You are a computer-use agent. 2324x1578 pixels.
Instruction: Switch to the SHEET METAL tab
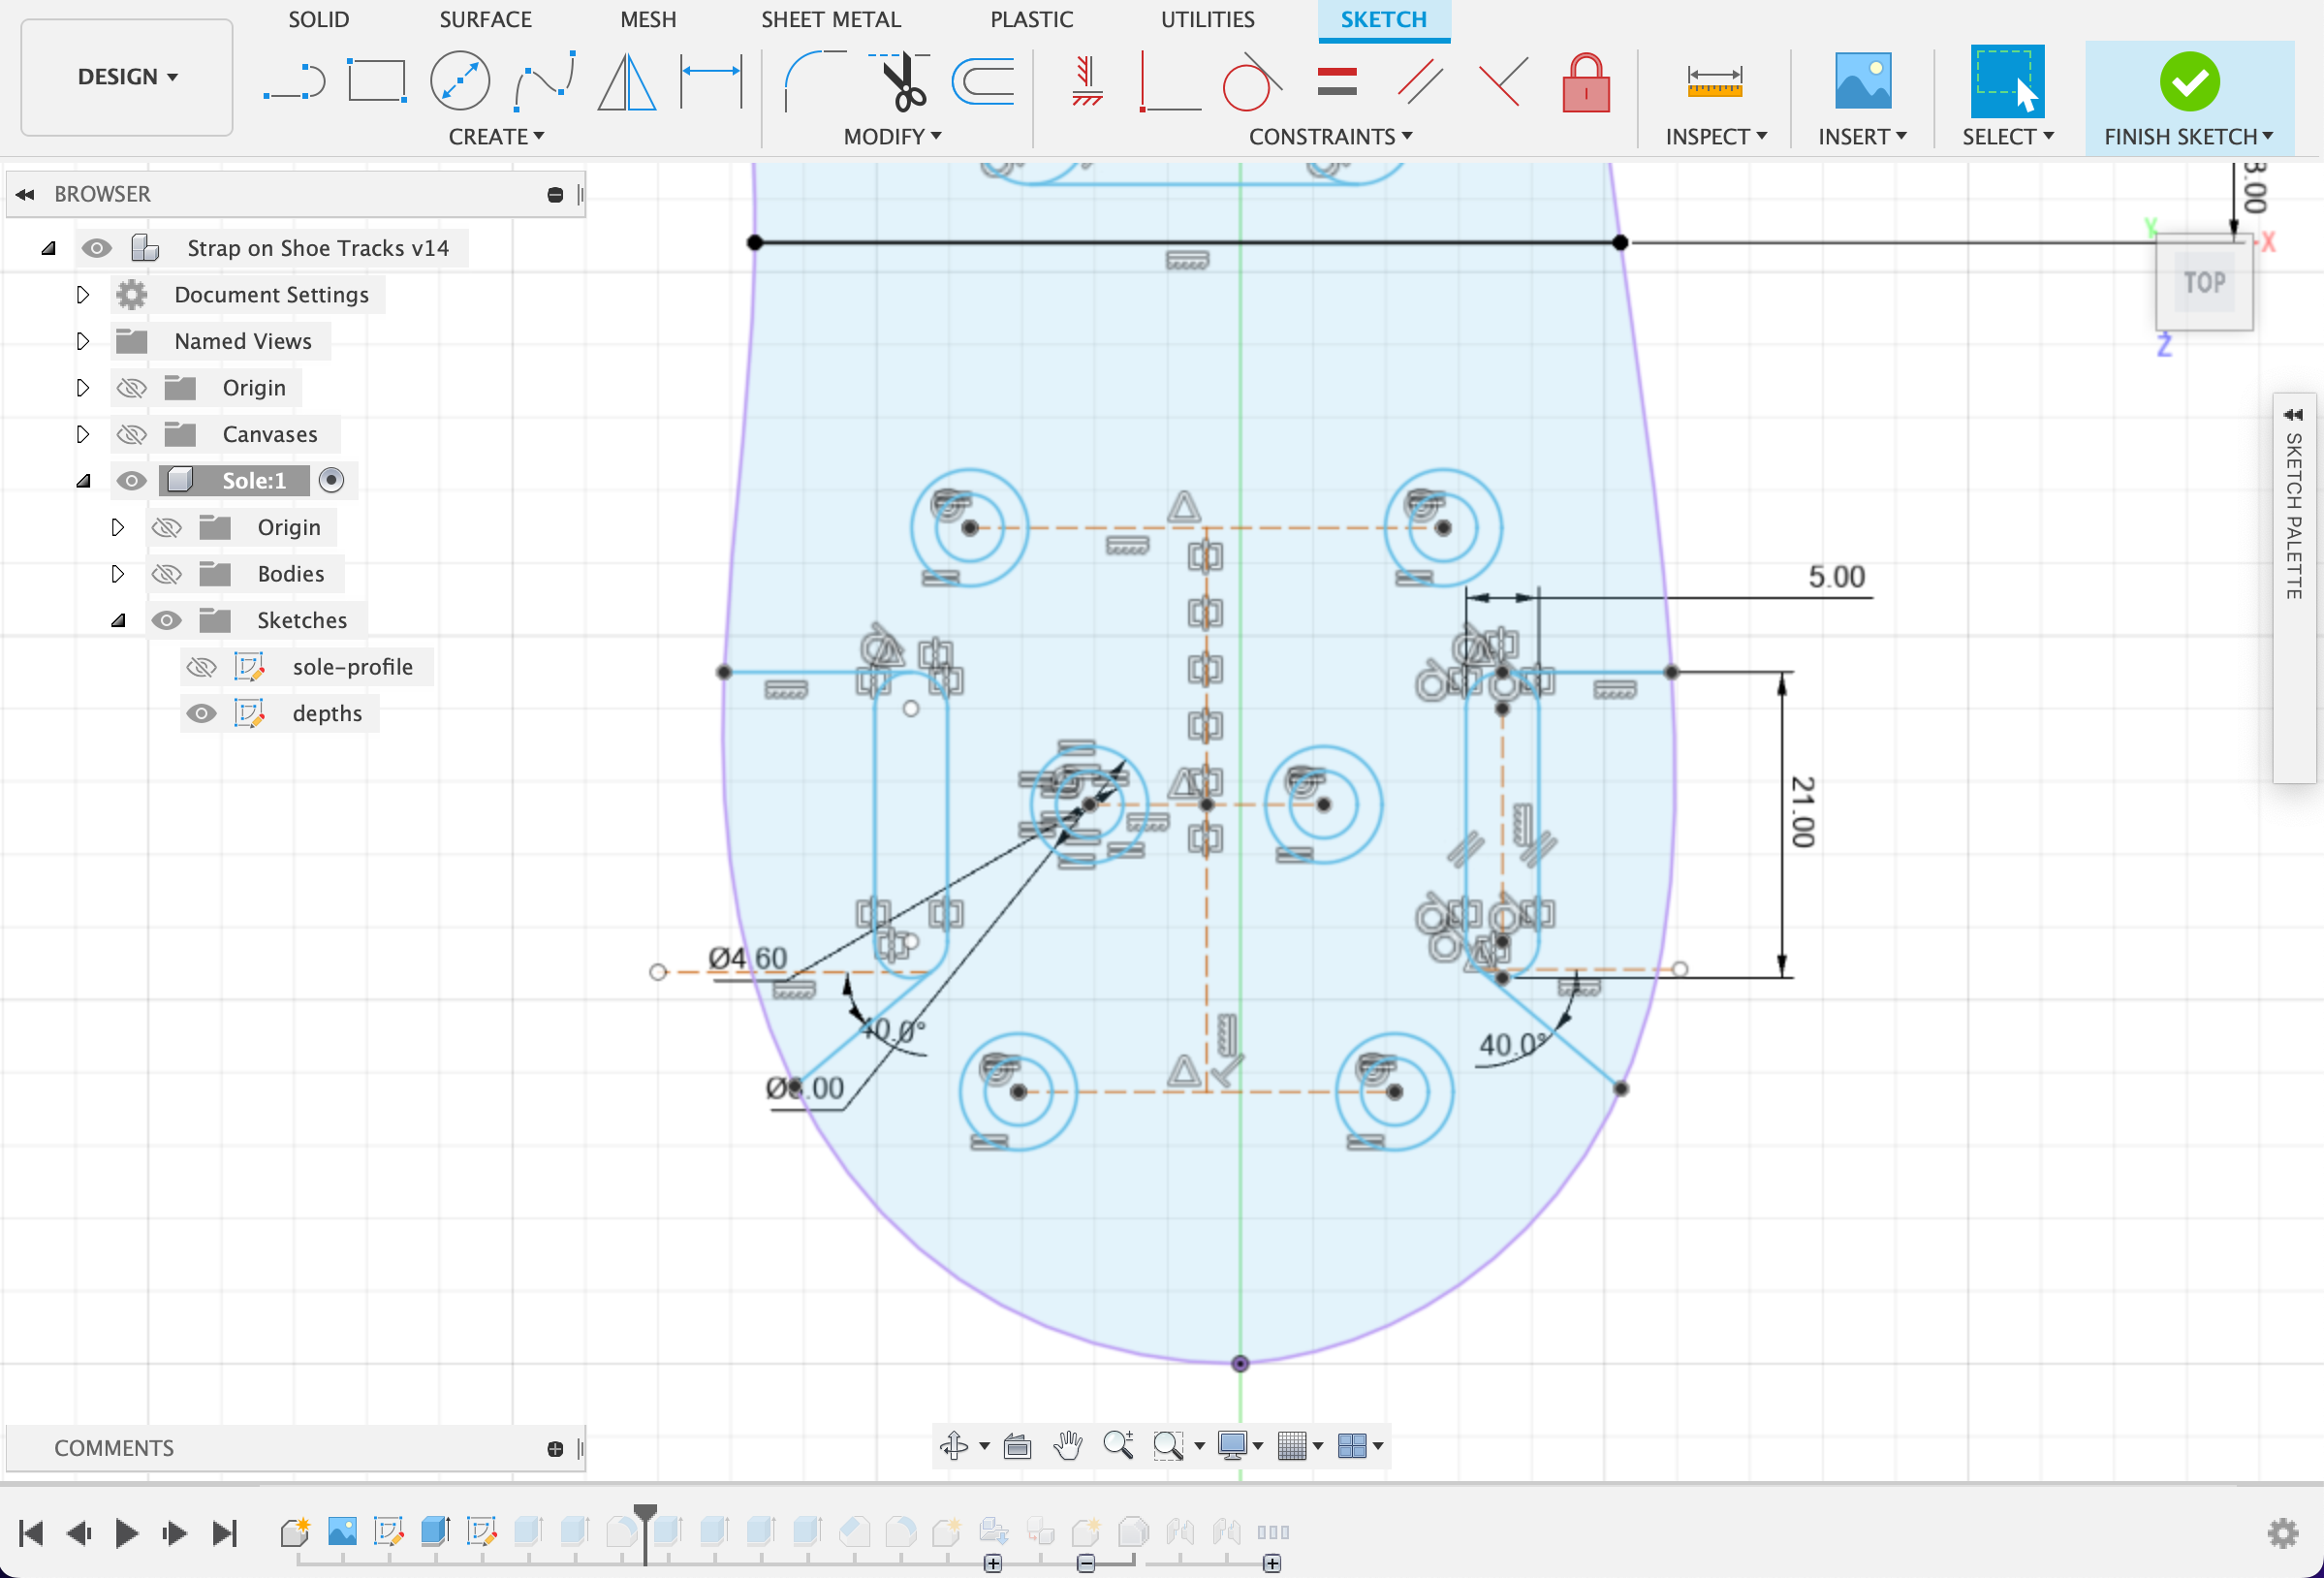pos(831,19)
